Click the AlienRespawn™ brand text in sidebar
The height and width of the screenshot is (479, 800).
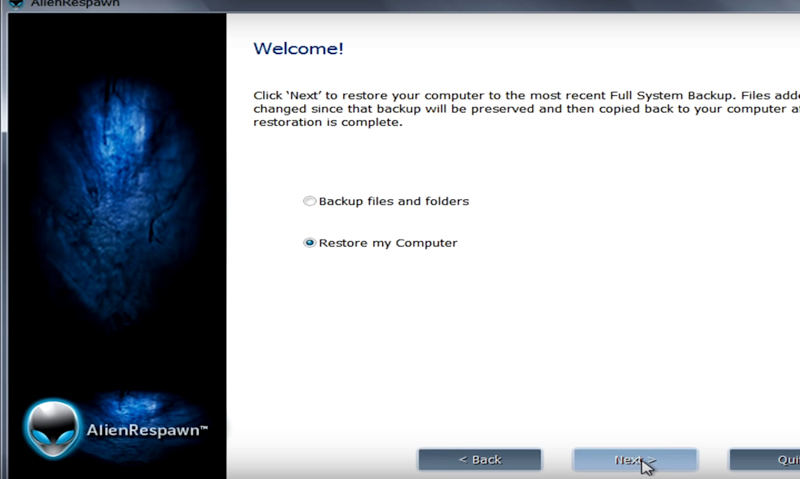pos(147,430)
